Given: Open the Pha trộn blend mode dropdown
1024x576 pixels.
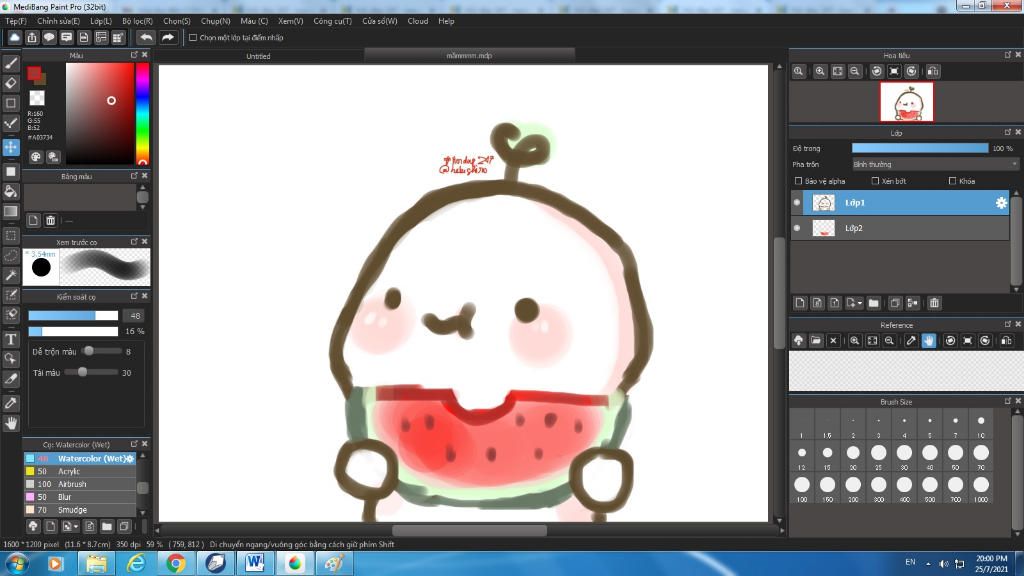Looking at the screenshot, I should (935, 165).
